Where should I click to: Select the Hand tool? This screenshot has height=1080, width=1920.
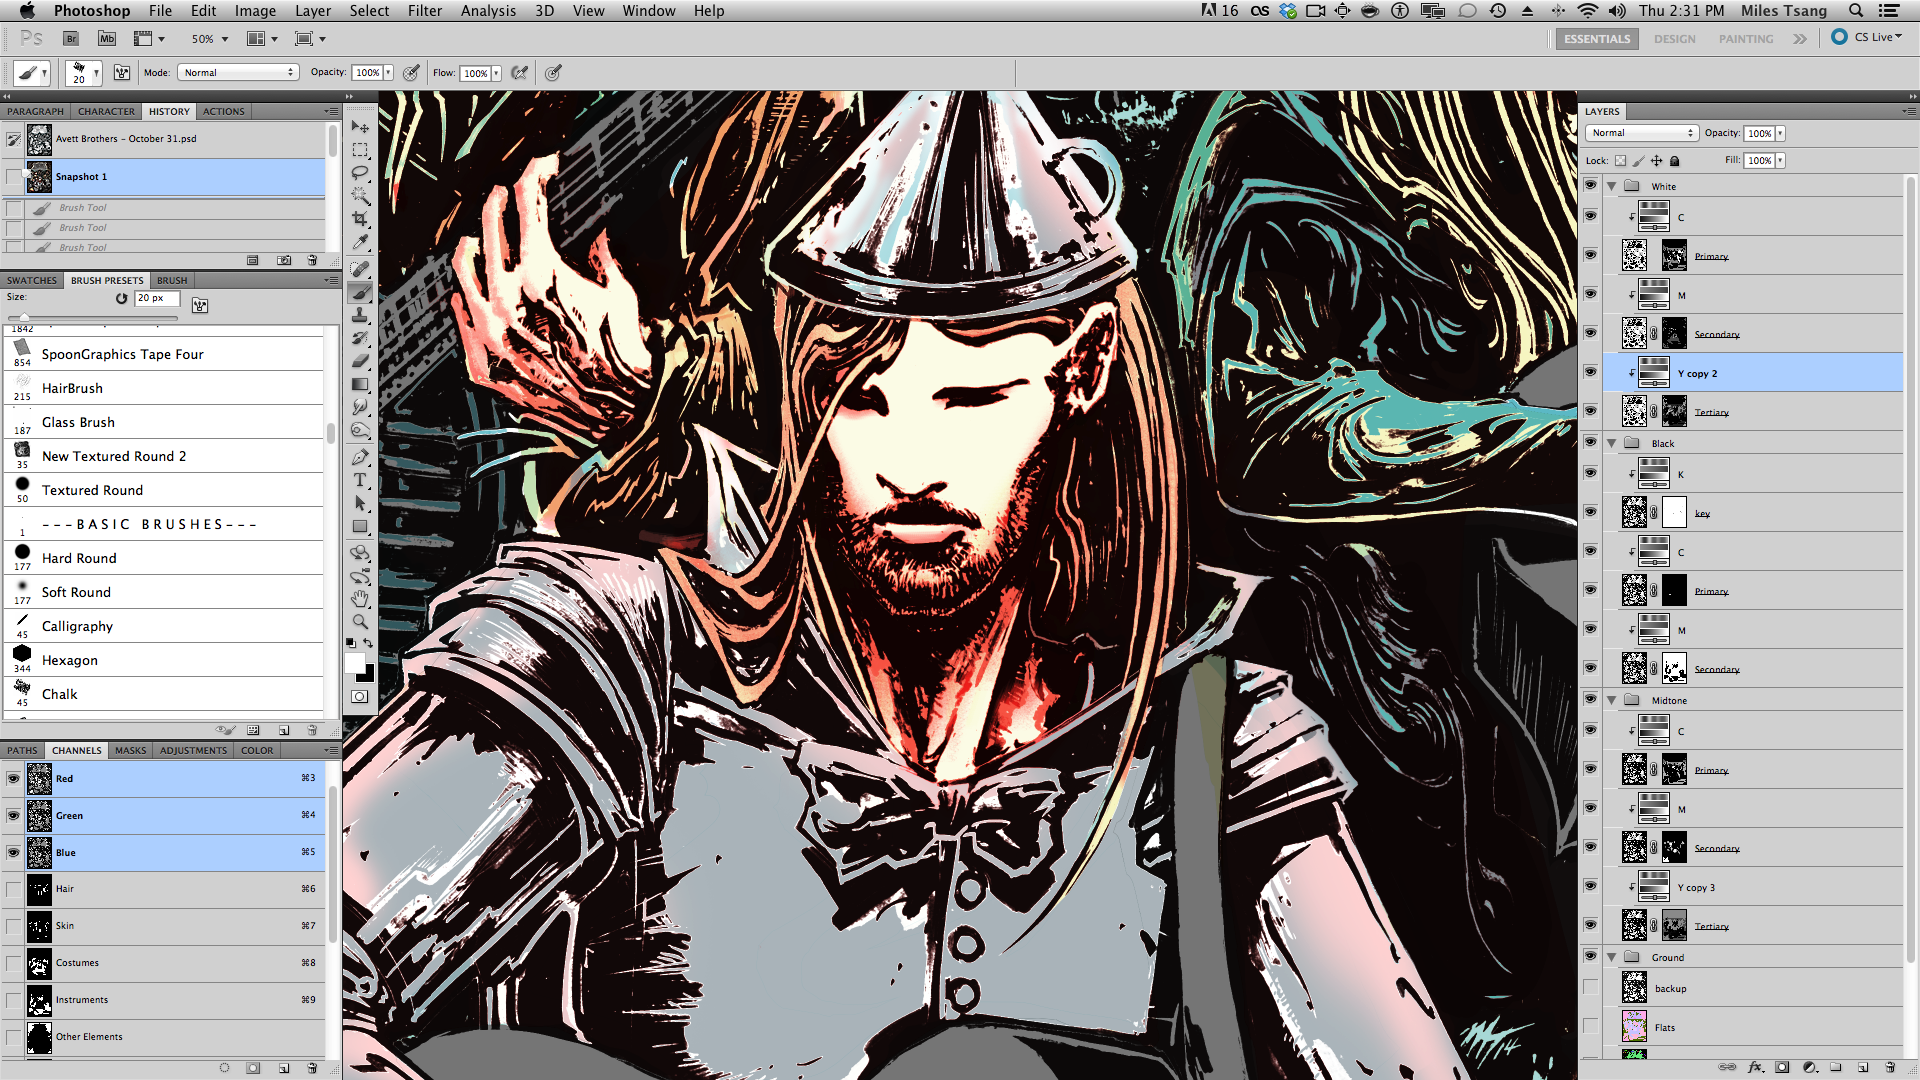pos(360,599)
